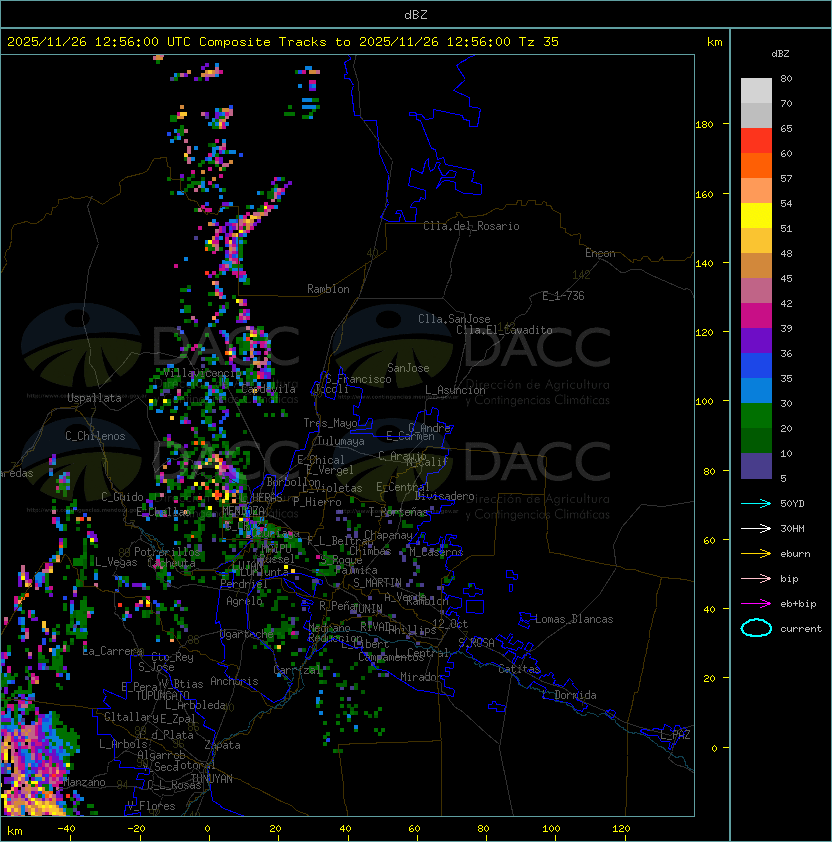Click 'Lomas_Blancas' location label
The width and height of the screenshot is (832, 842).
(x=574, y=619)
